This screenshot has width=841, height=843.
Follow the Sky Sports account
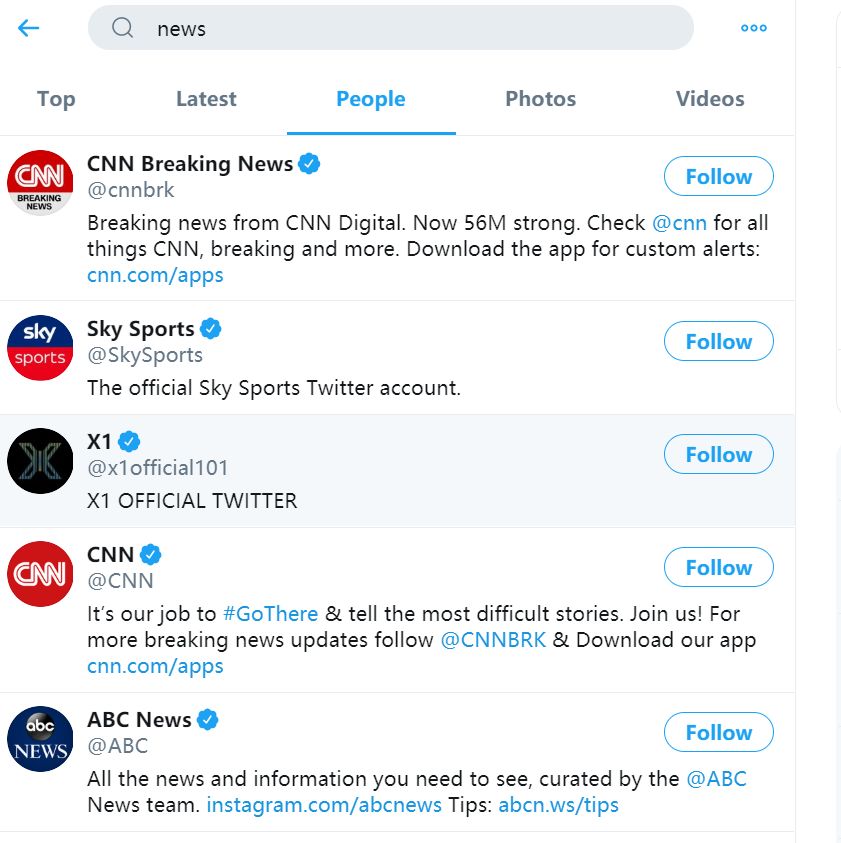tap(718, 342)
